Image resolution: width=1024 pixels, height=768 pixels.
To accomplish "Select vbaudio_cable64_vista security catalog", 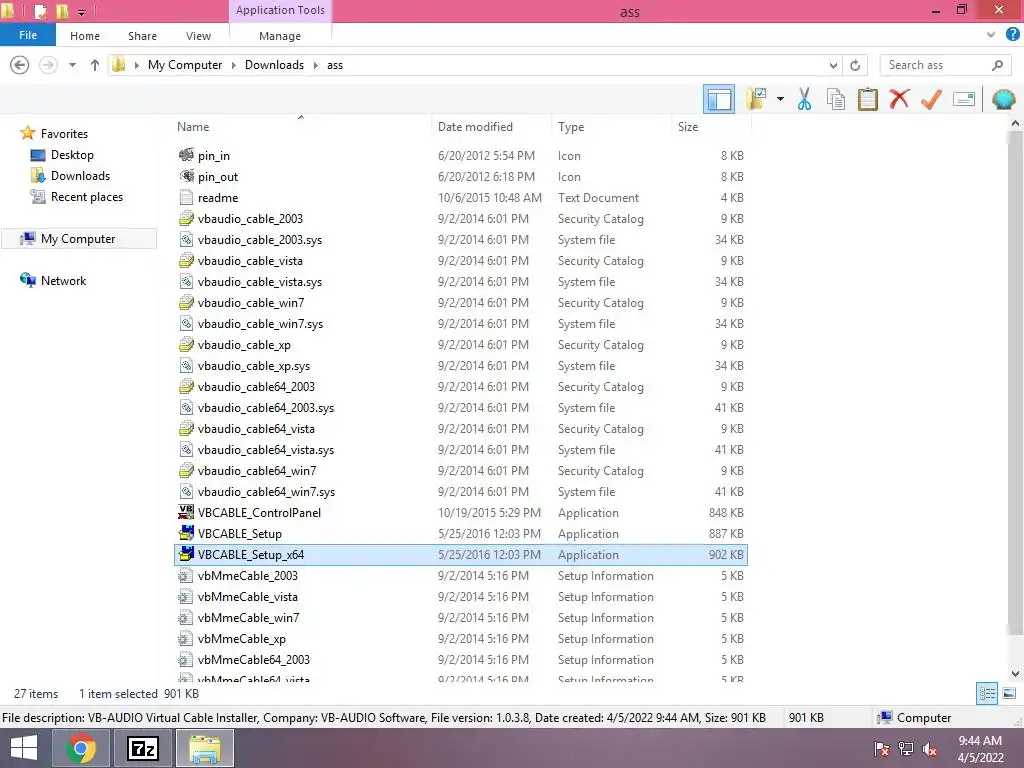I will (460, 428).
